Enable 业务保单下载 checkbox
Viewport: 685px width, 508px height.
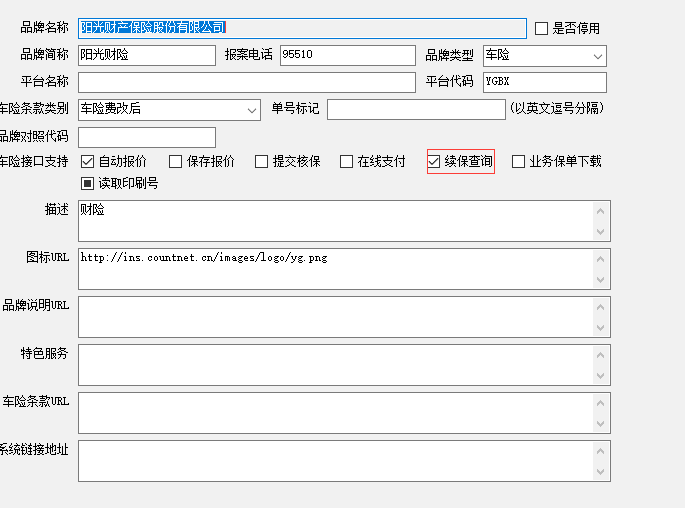click(518, 162)
